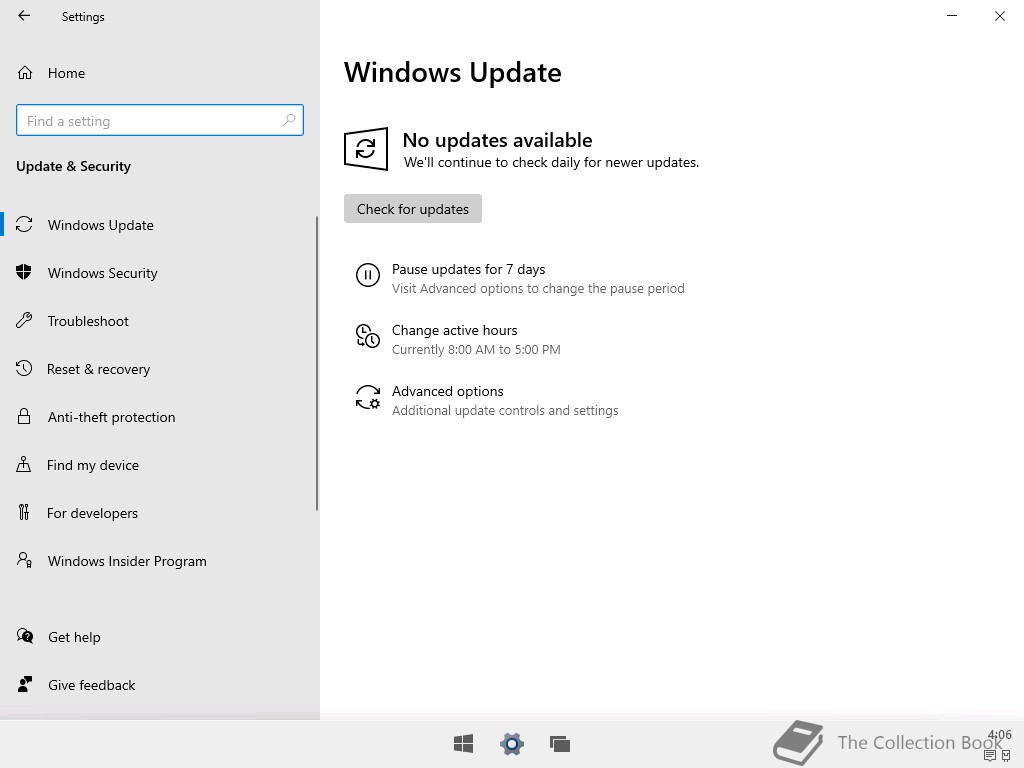Click the Give feedback link
The width and height of the screenshot is (1024, 768).
(92, 685)
